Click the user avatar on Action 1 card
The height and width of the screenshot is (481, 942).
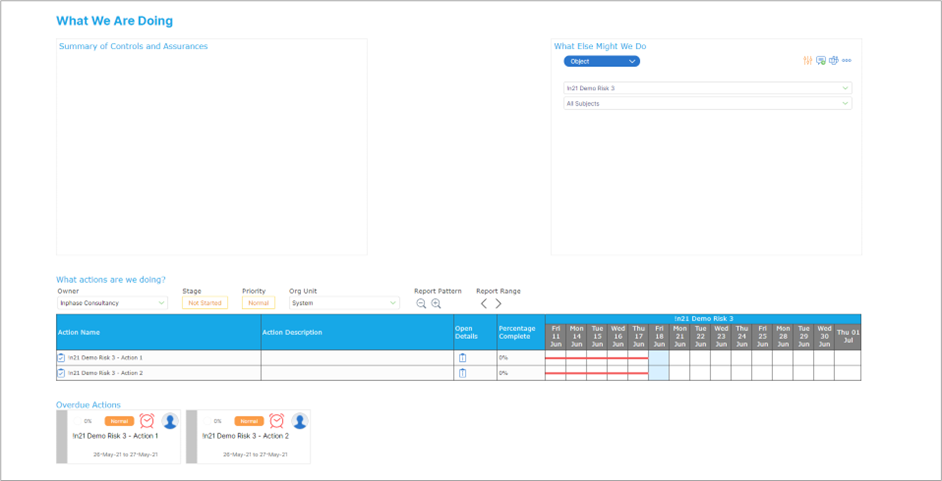pyautogui.click(x=170, y=421)
